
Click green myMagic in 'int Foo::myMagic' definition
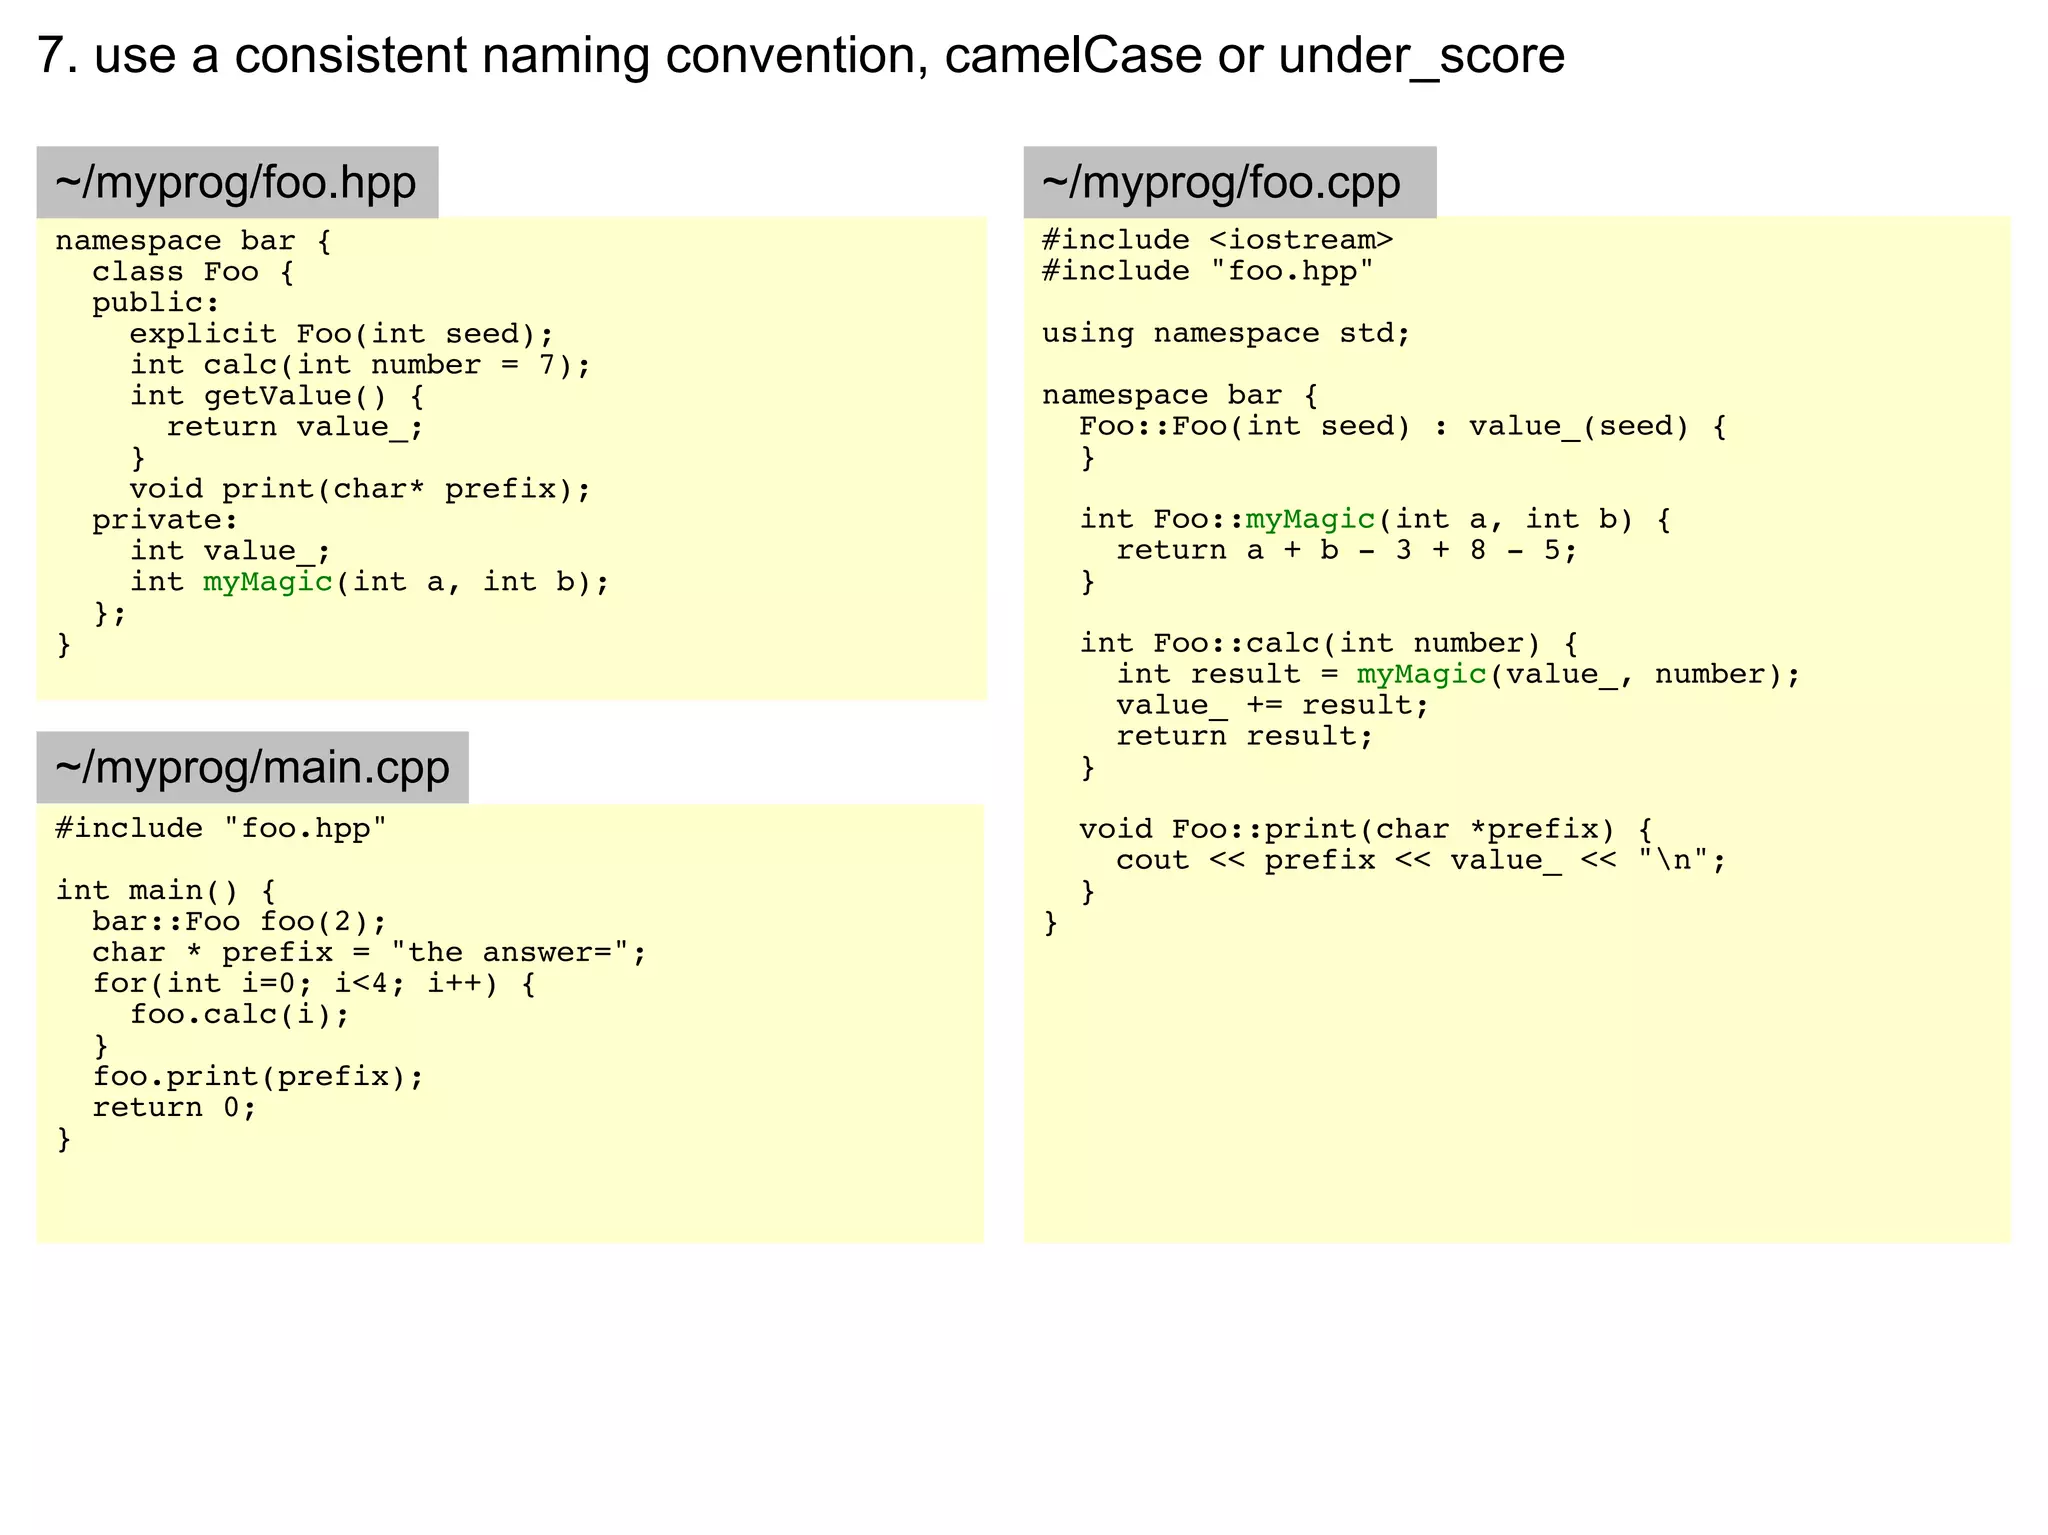[x=1310, y=520]
